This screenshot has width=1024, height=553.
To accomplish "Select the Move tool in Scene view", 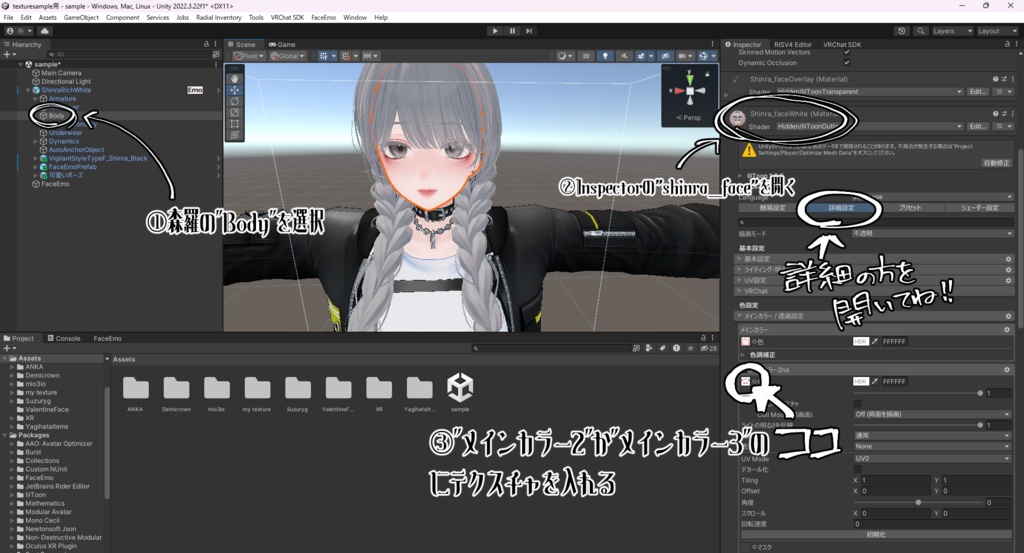I will click(234, 89).
